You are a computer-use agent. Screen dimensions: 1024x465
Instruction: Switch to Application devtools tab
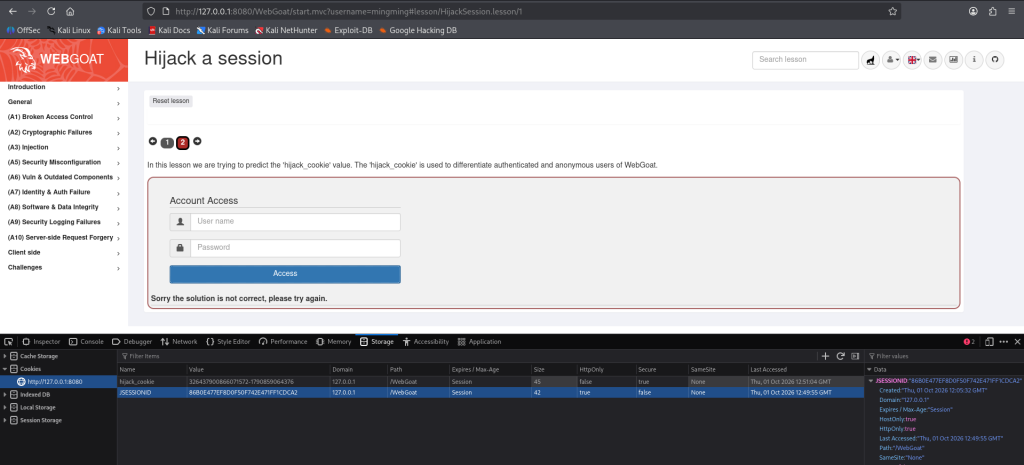pyautogui.click(x=479, y=342)
